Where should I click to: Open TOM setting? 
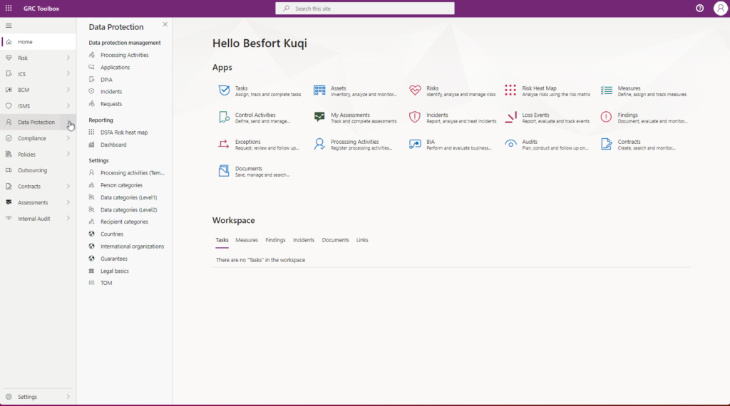(x=106, y=283)
